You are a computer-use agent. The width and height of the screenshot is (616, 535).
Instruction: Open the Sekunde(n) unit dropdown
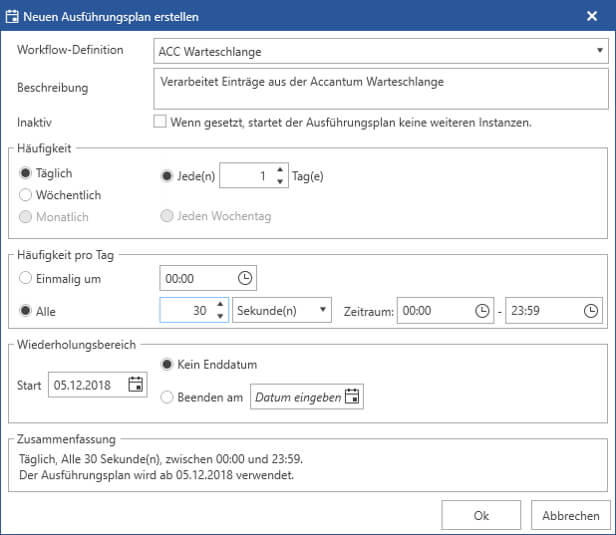(282, 310)
